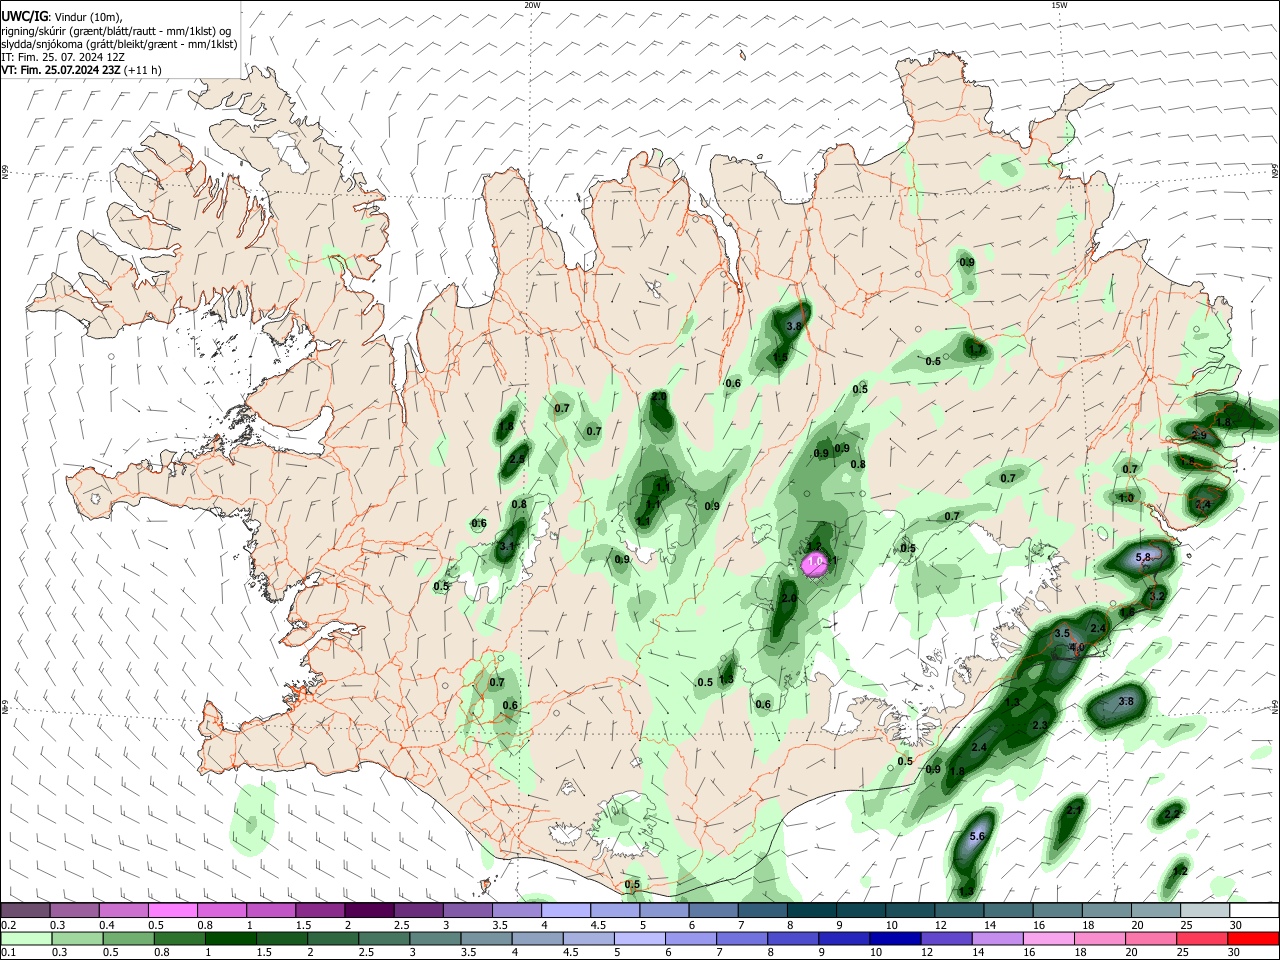
Task: Select the darkest purple 2–2.5 legend swatch
Action: pos(368,910)
